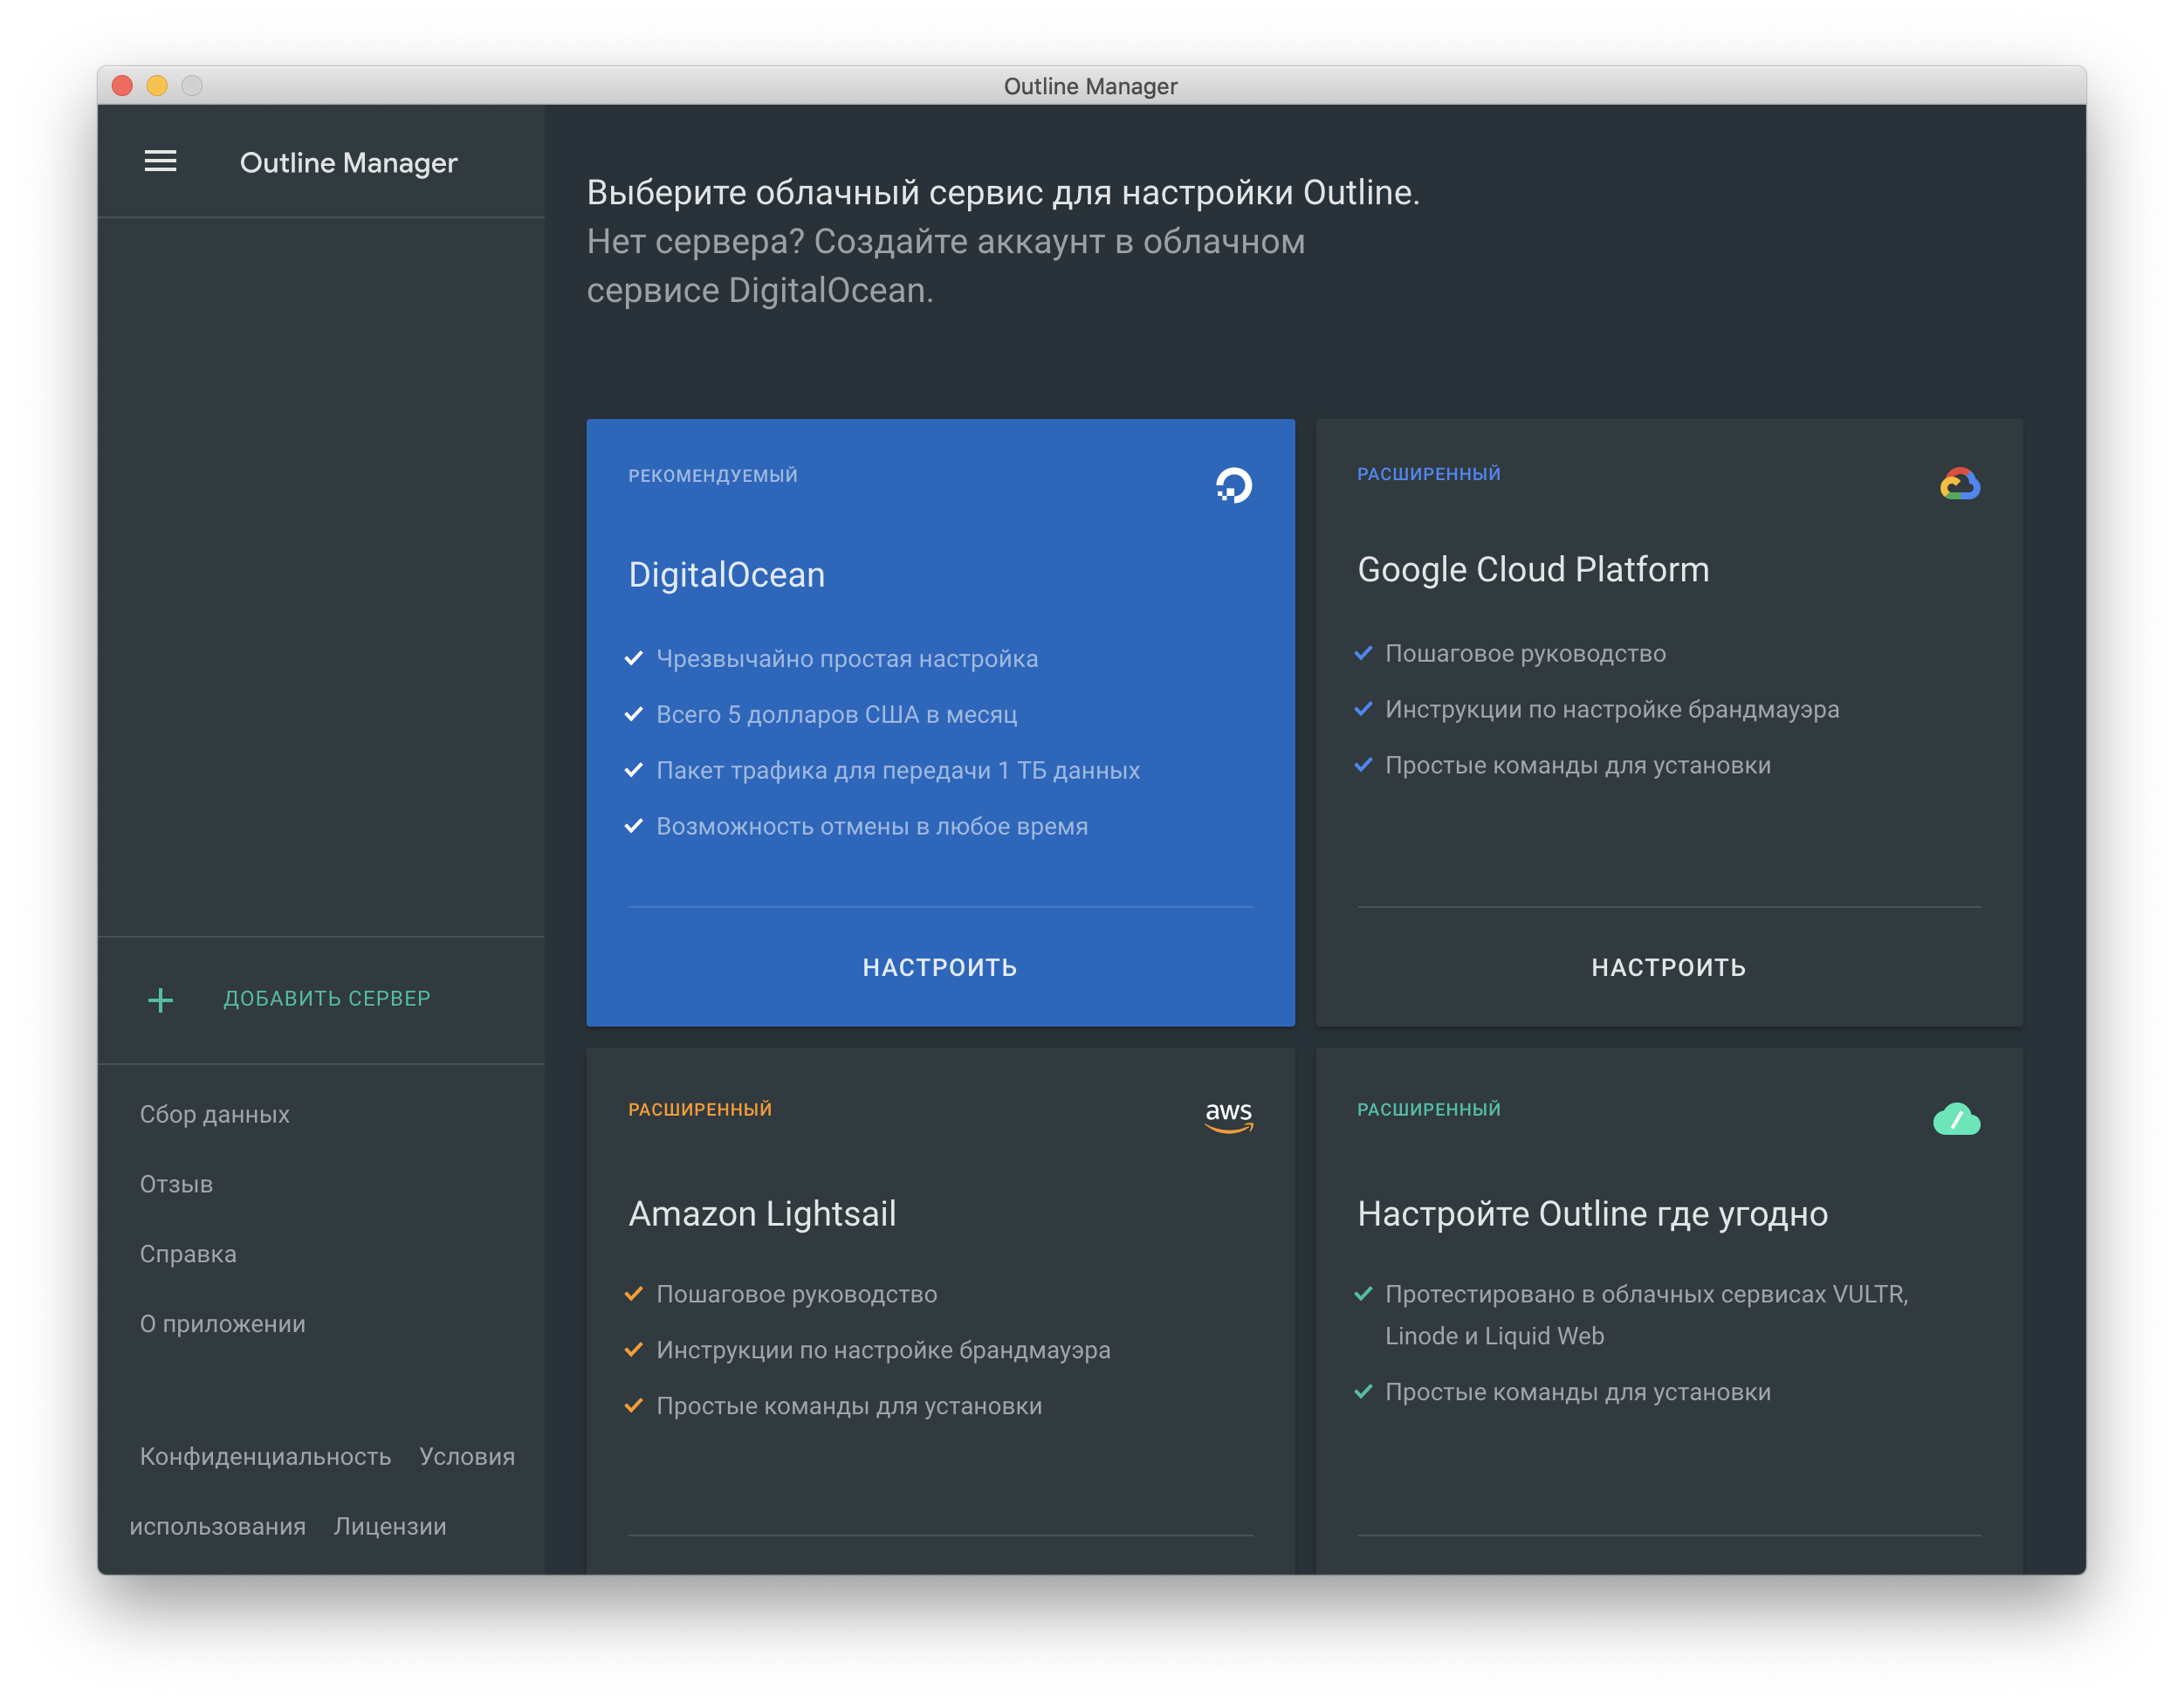Click the DigitalOcean logo icon
Viewport: 2184px width, 1704px height.
pyautogui.click(x=1233, y=485)
